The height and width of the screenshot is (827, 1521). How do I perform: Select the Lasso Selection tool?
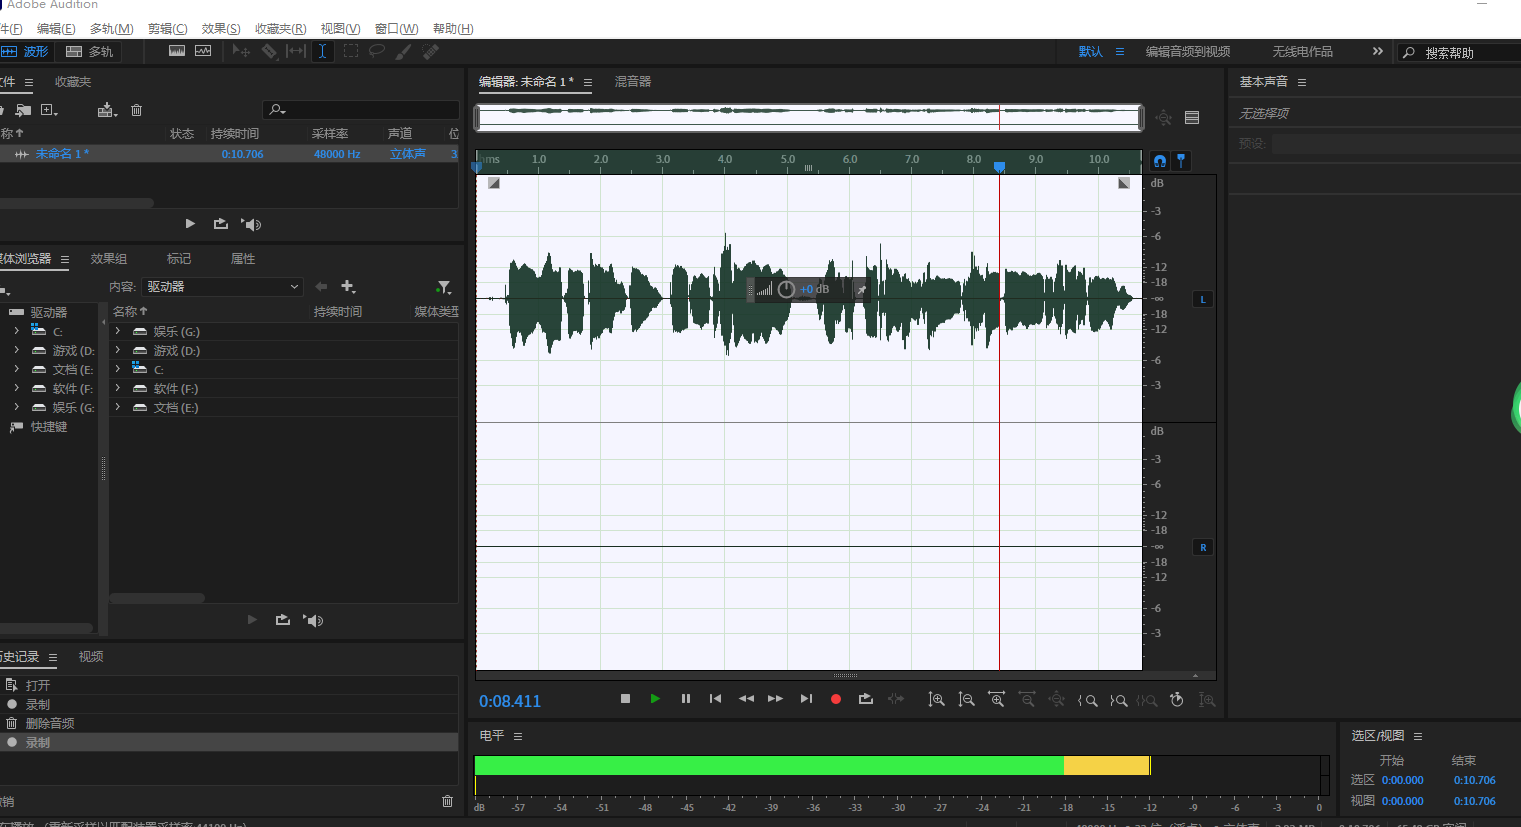[x=376, y=51]
